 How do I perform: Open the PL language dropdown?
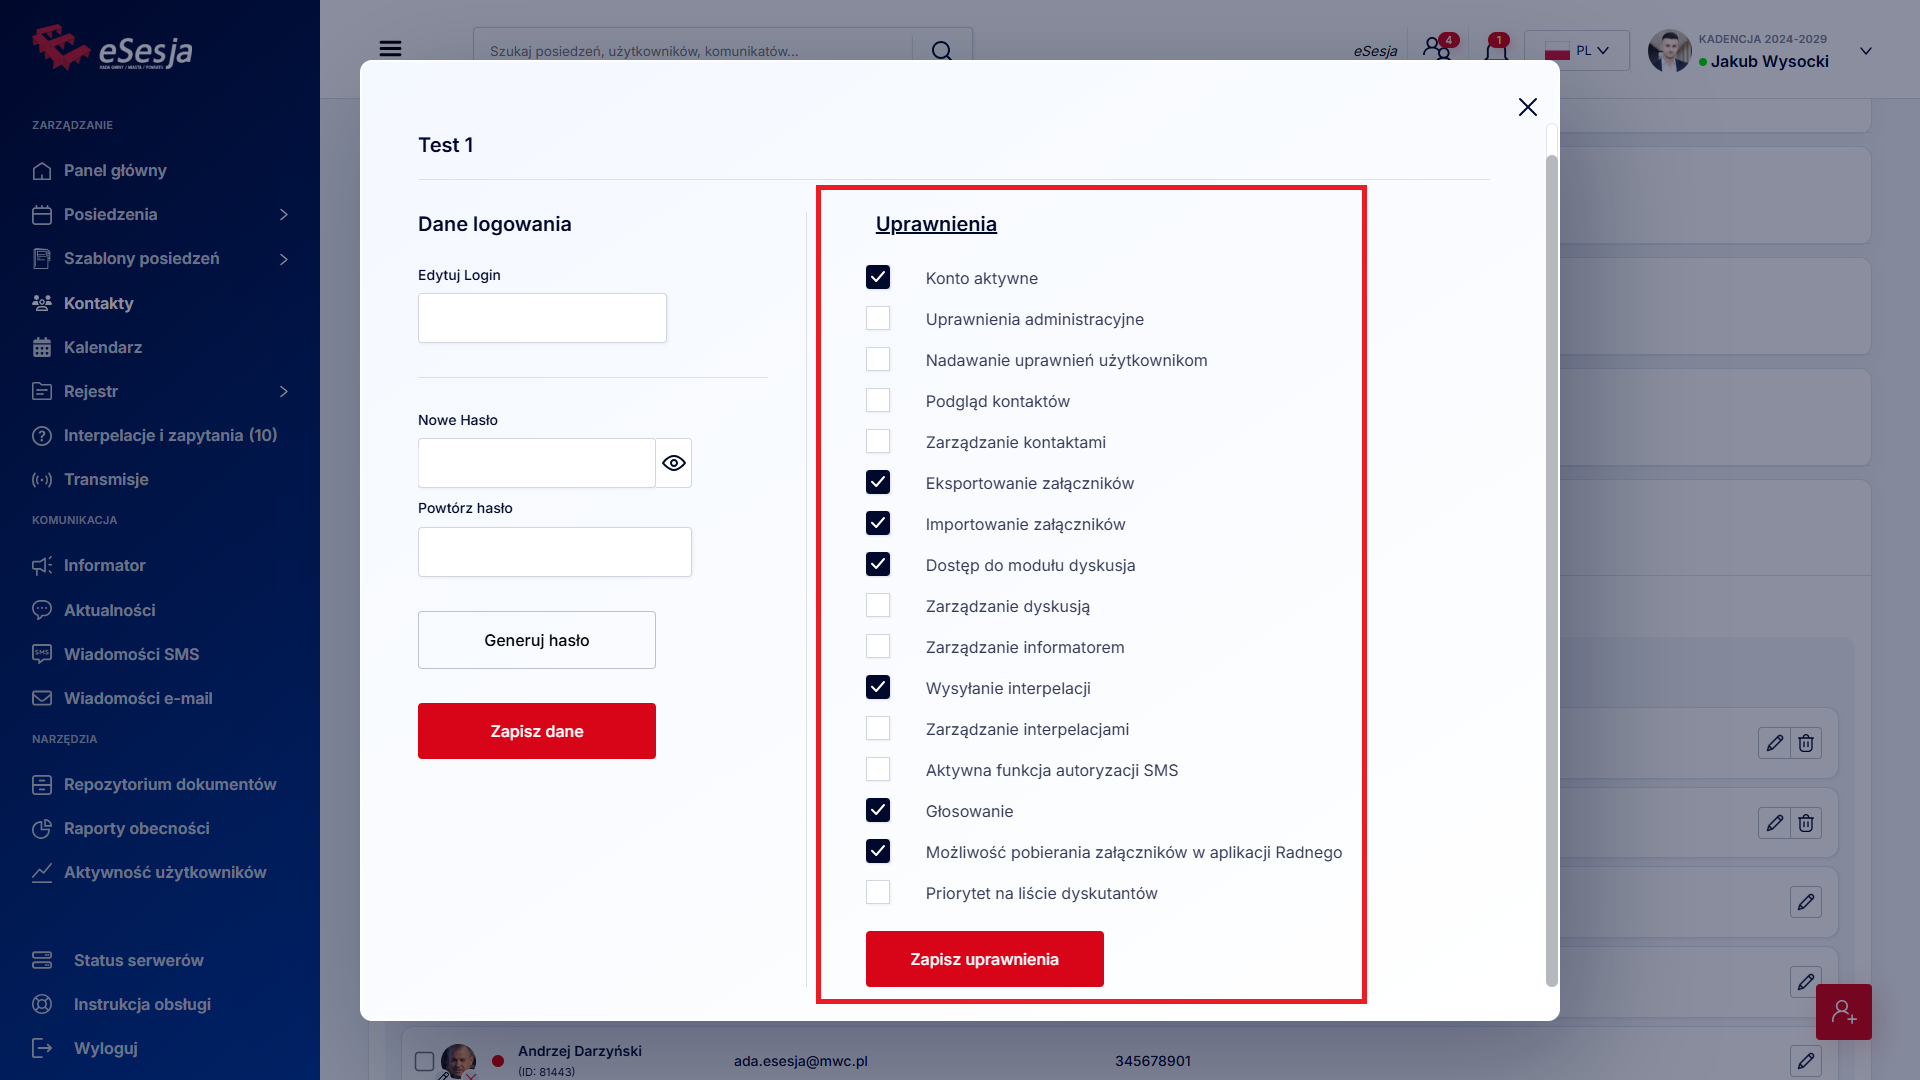[x=1577, y=51]
